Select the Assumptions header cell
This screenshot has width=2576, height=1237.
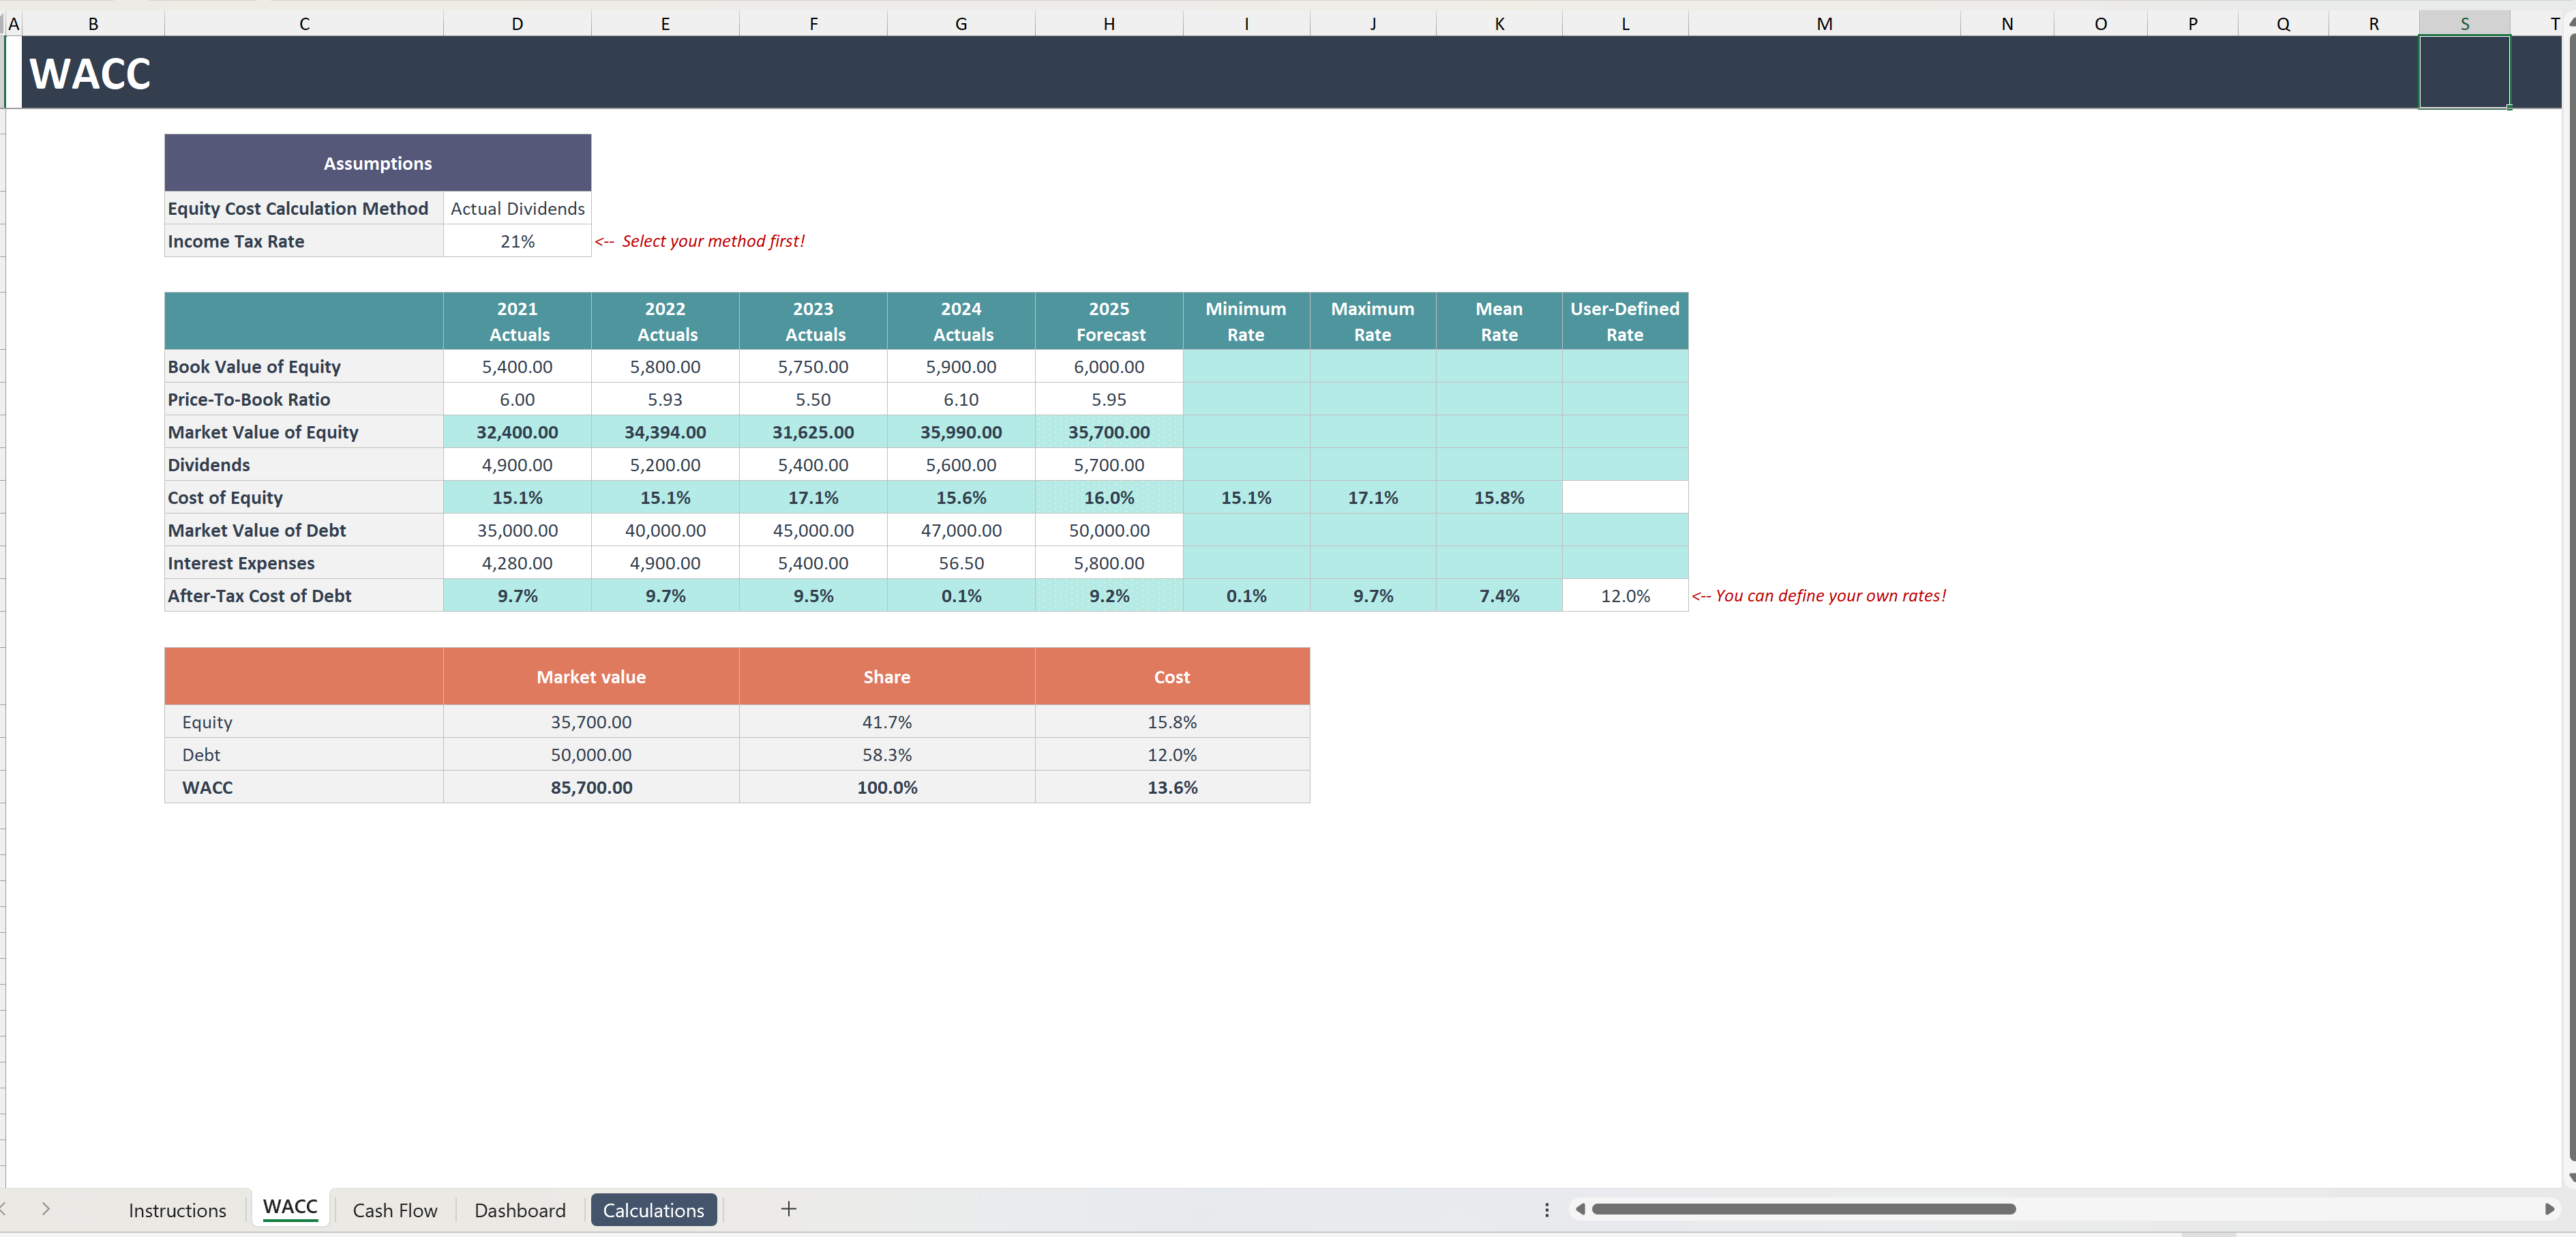[377, 162]
